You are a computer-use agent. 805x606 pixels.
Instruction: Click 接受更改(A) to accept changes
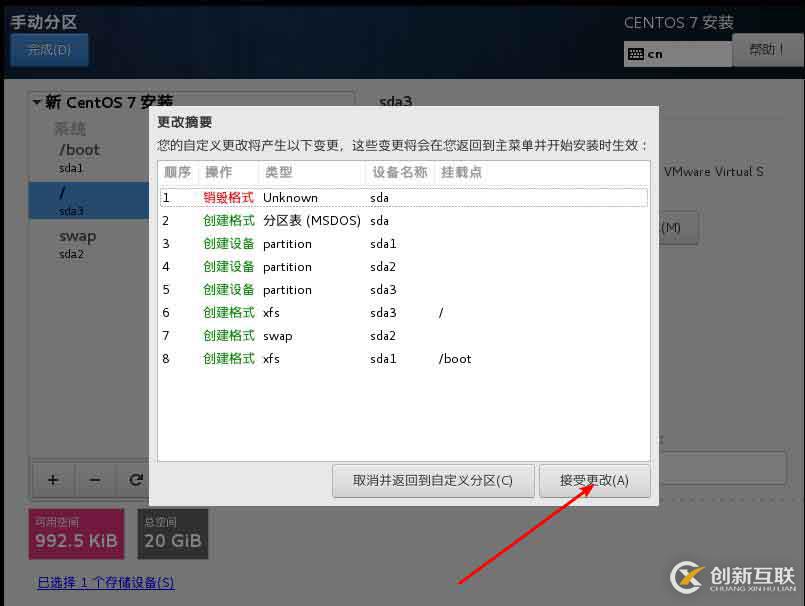coord(595,480)
